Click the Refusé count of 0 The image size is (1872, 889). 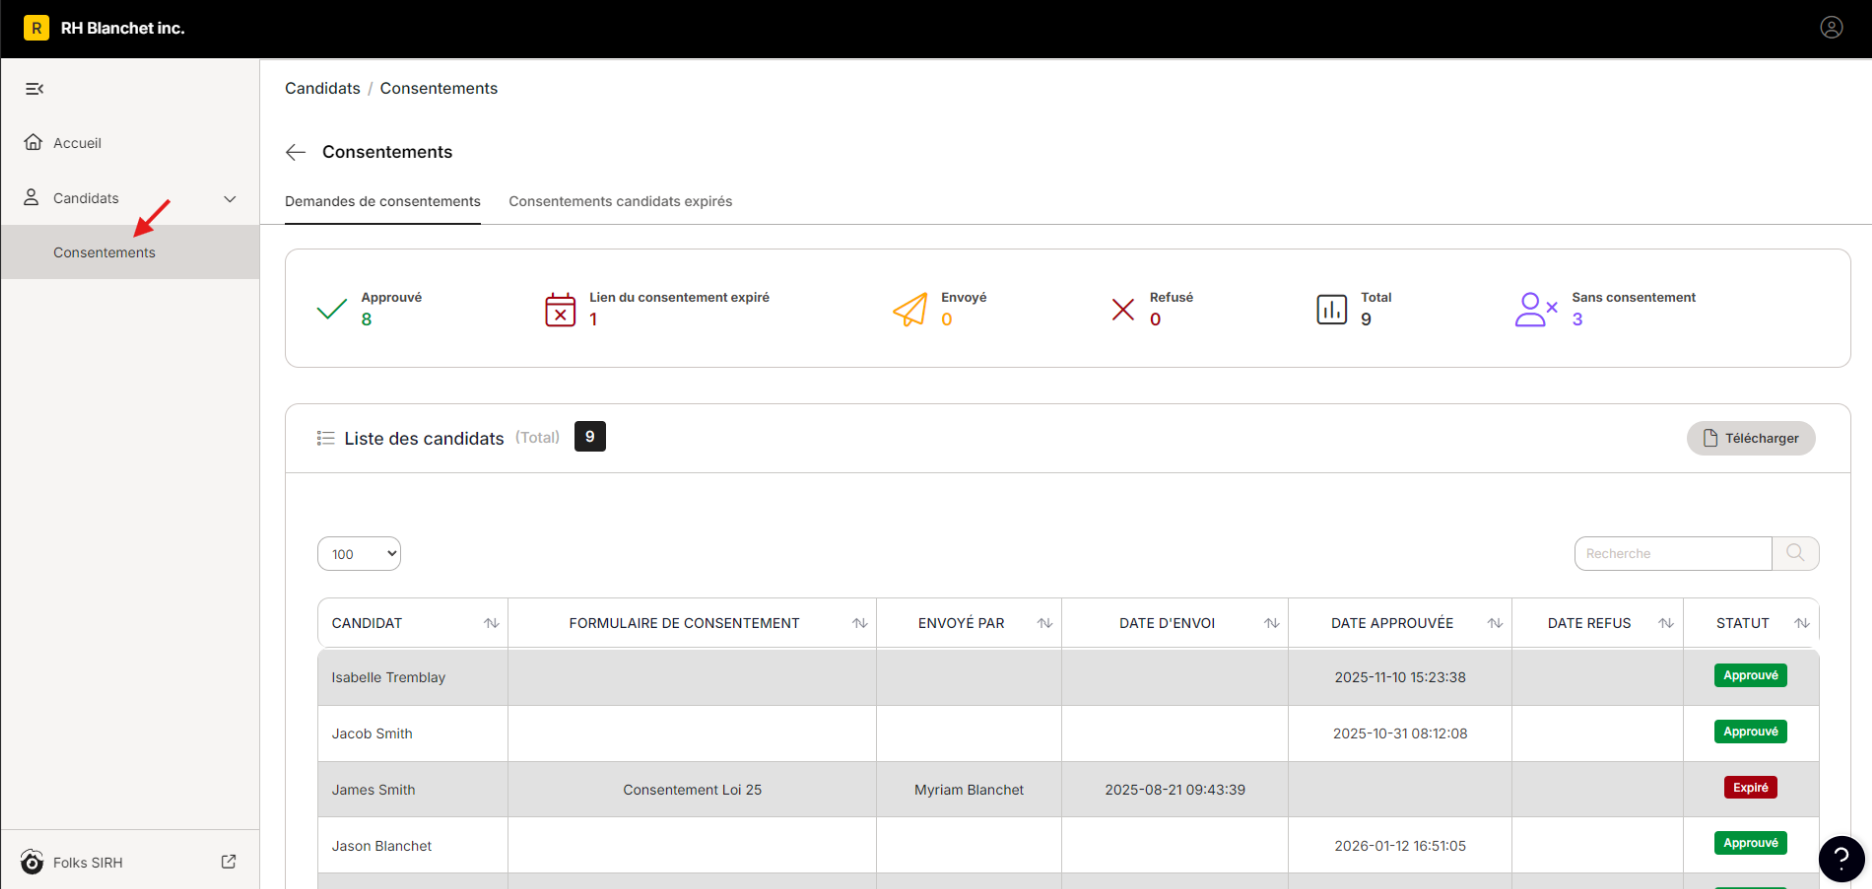(x=1155, y=320)
